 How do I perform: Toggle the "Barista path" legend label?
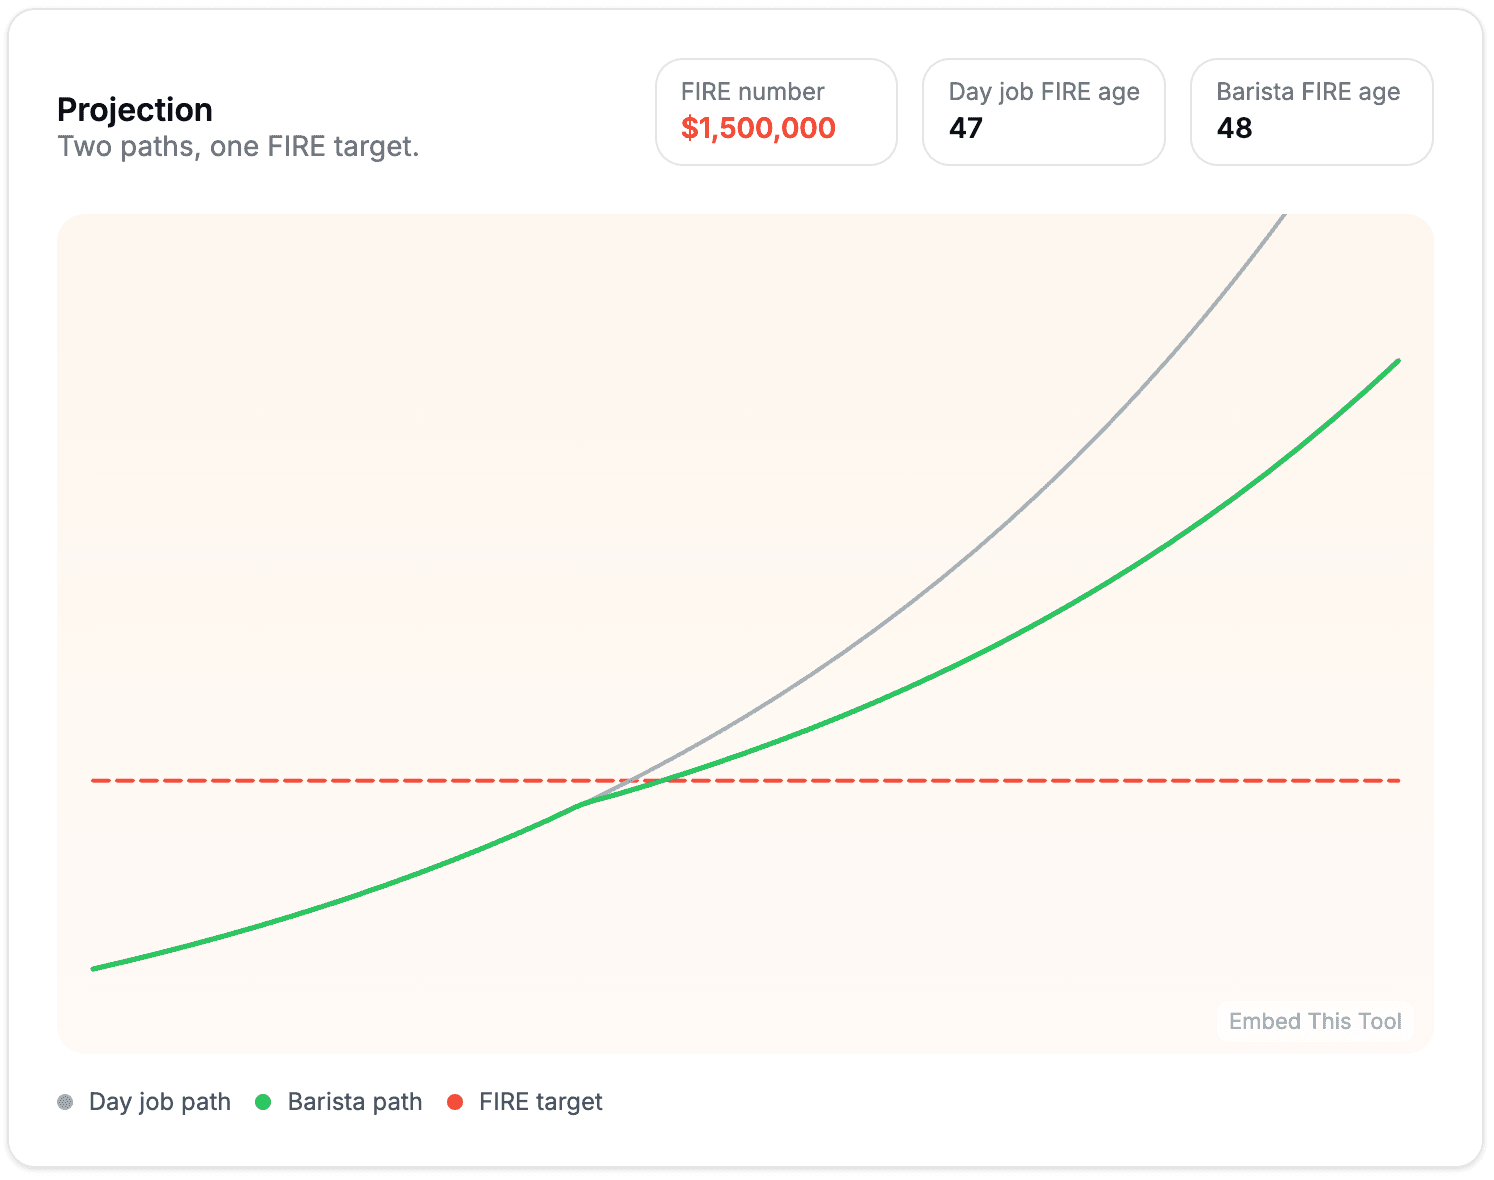click(x=355, y=1102)
